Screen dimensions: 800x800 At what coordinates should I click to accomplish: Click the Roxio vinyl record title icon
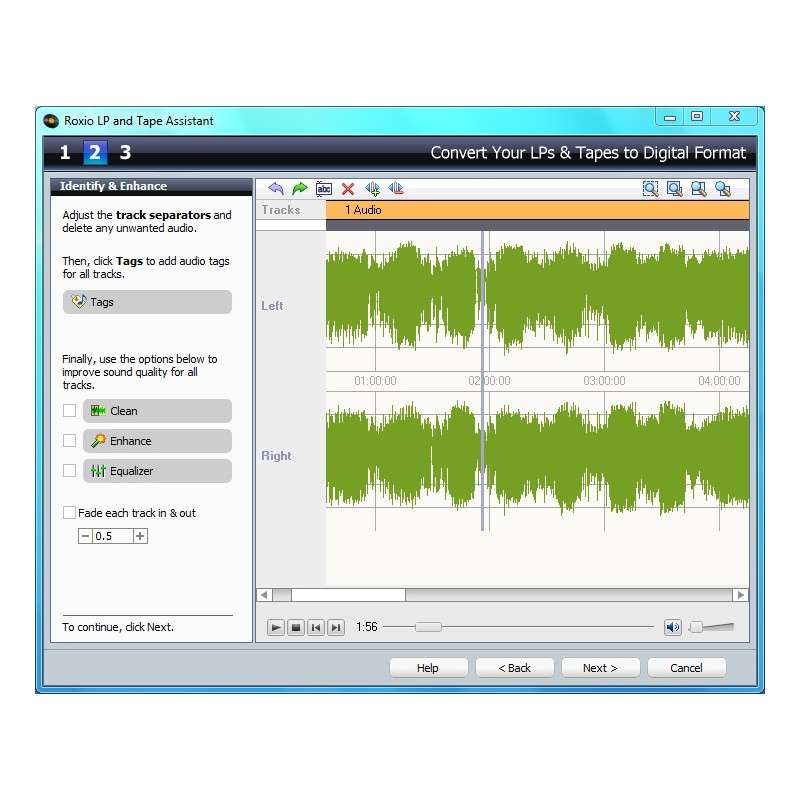(51, 121)
